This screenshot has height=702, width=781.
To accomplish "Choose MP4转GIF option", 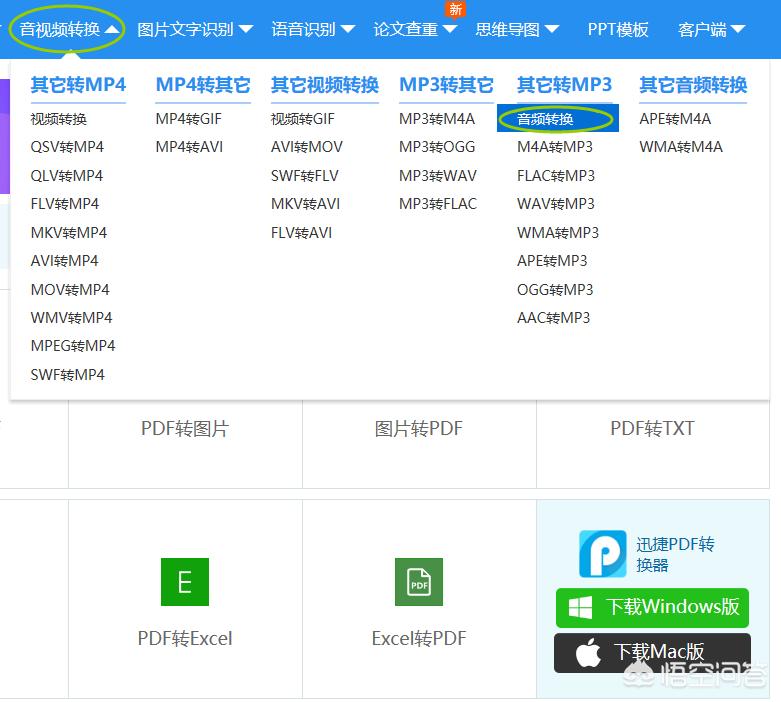I will click(x=188, y=119).
